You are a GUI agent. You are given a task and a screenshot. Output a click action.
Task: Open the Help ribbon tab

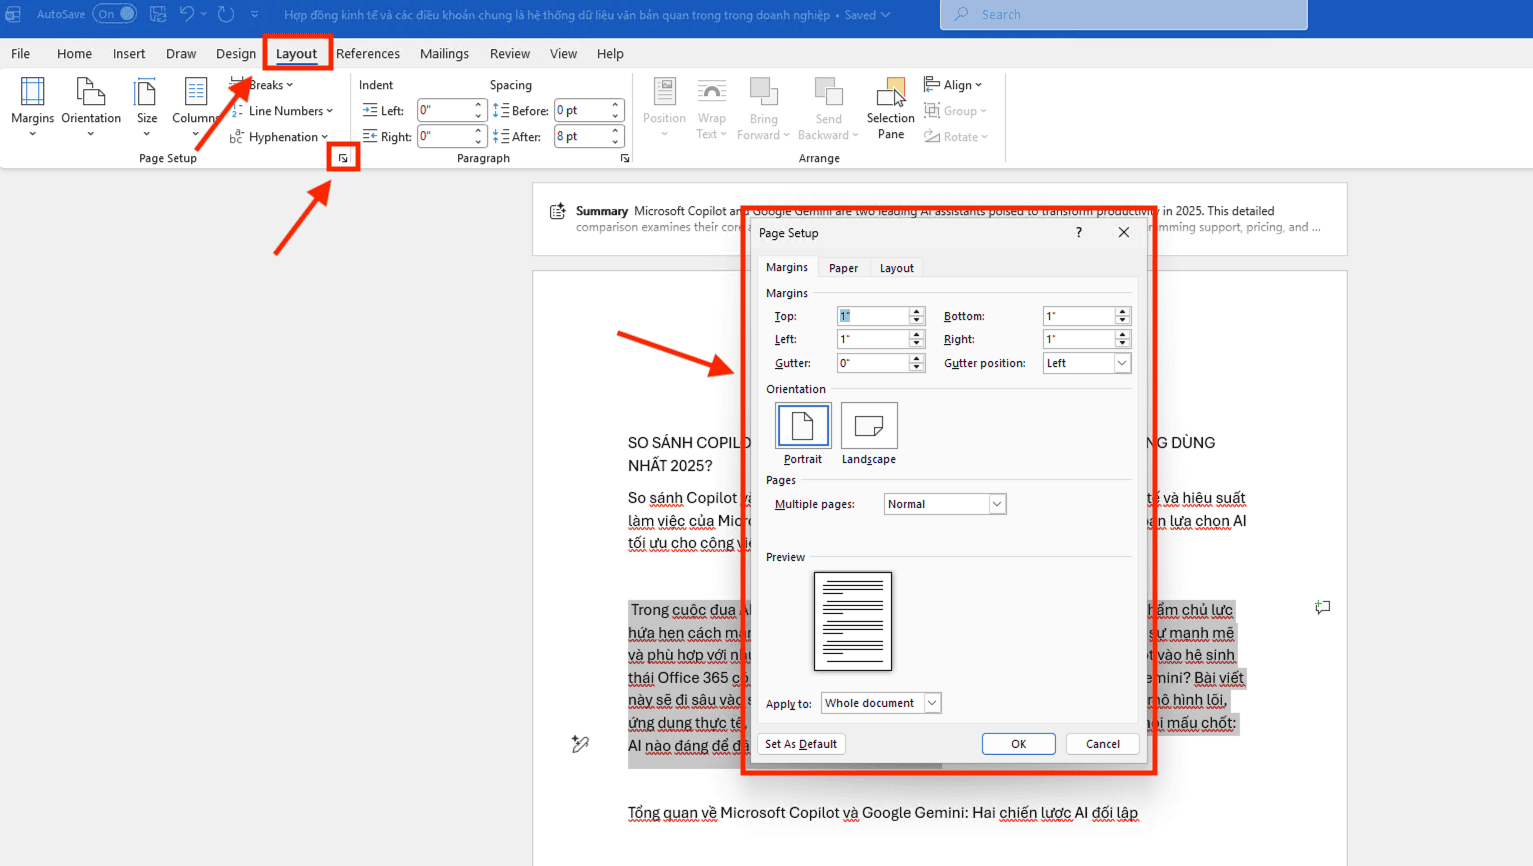(610, 54)
